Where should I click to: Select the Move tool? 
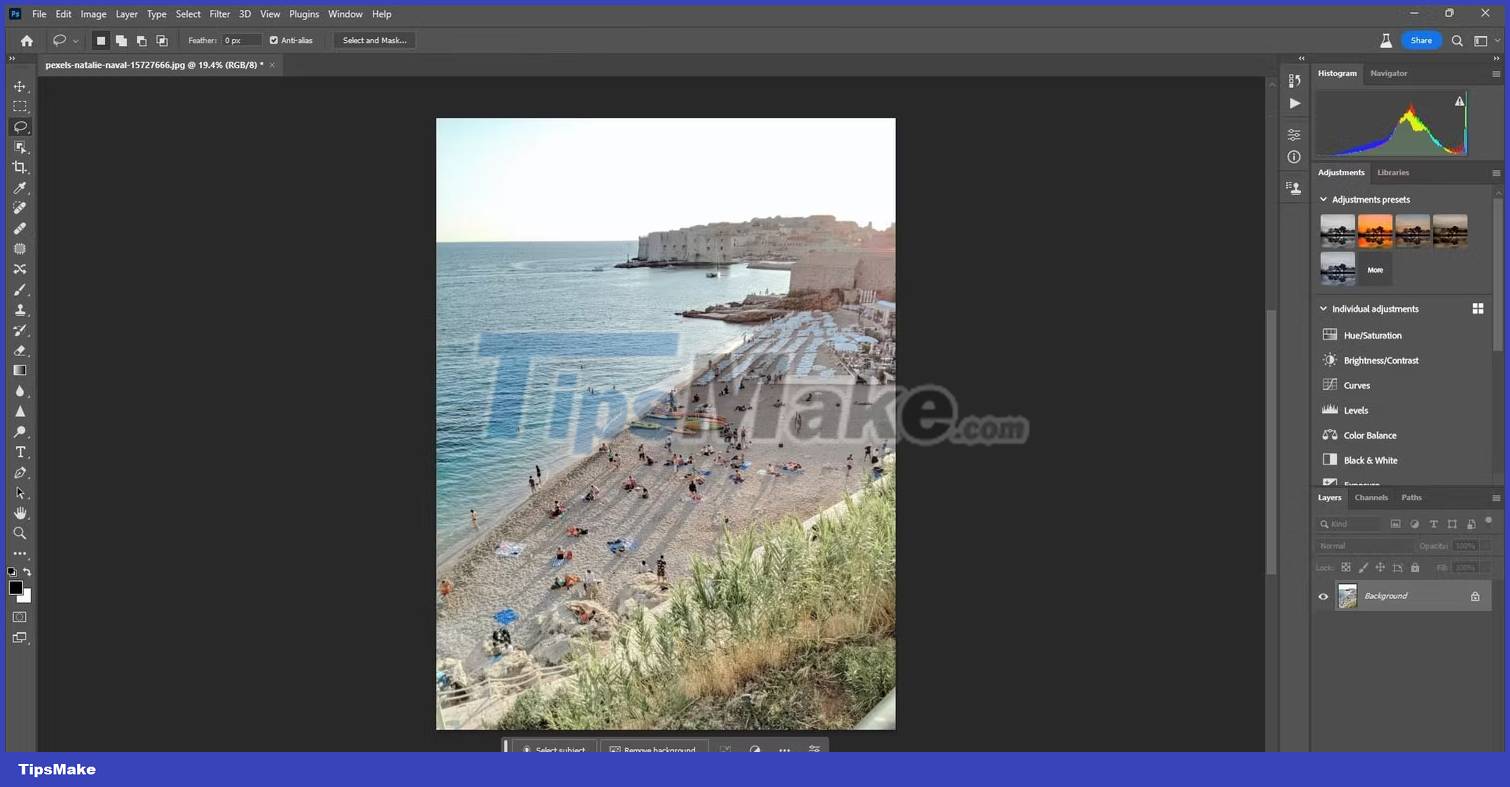click(x=20, y=86)
